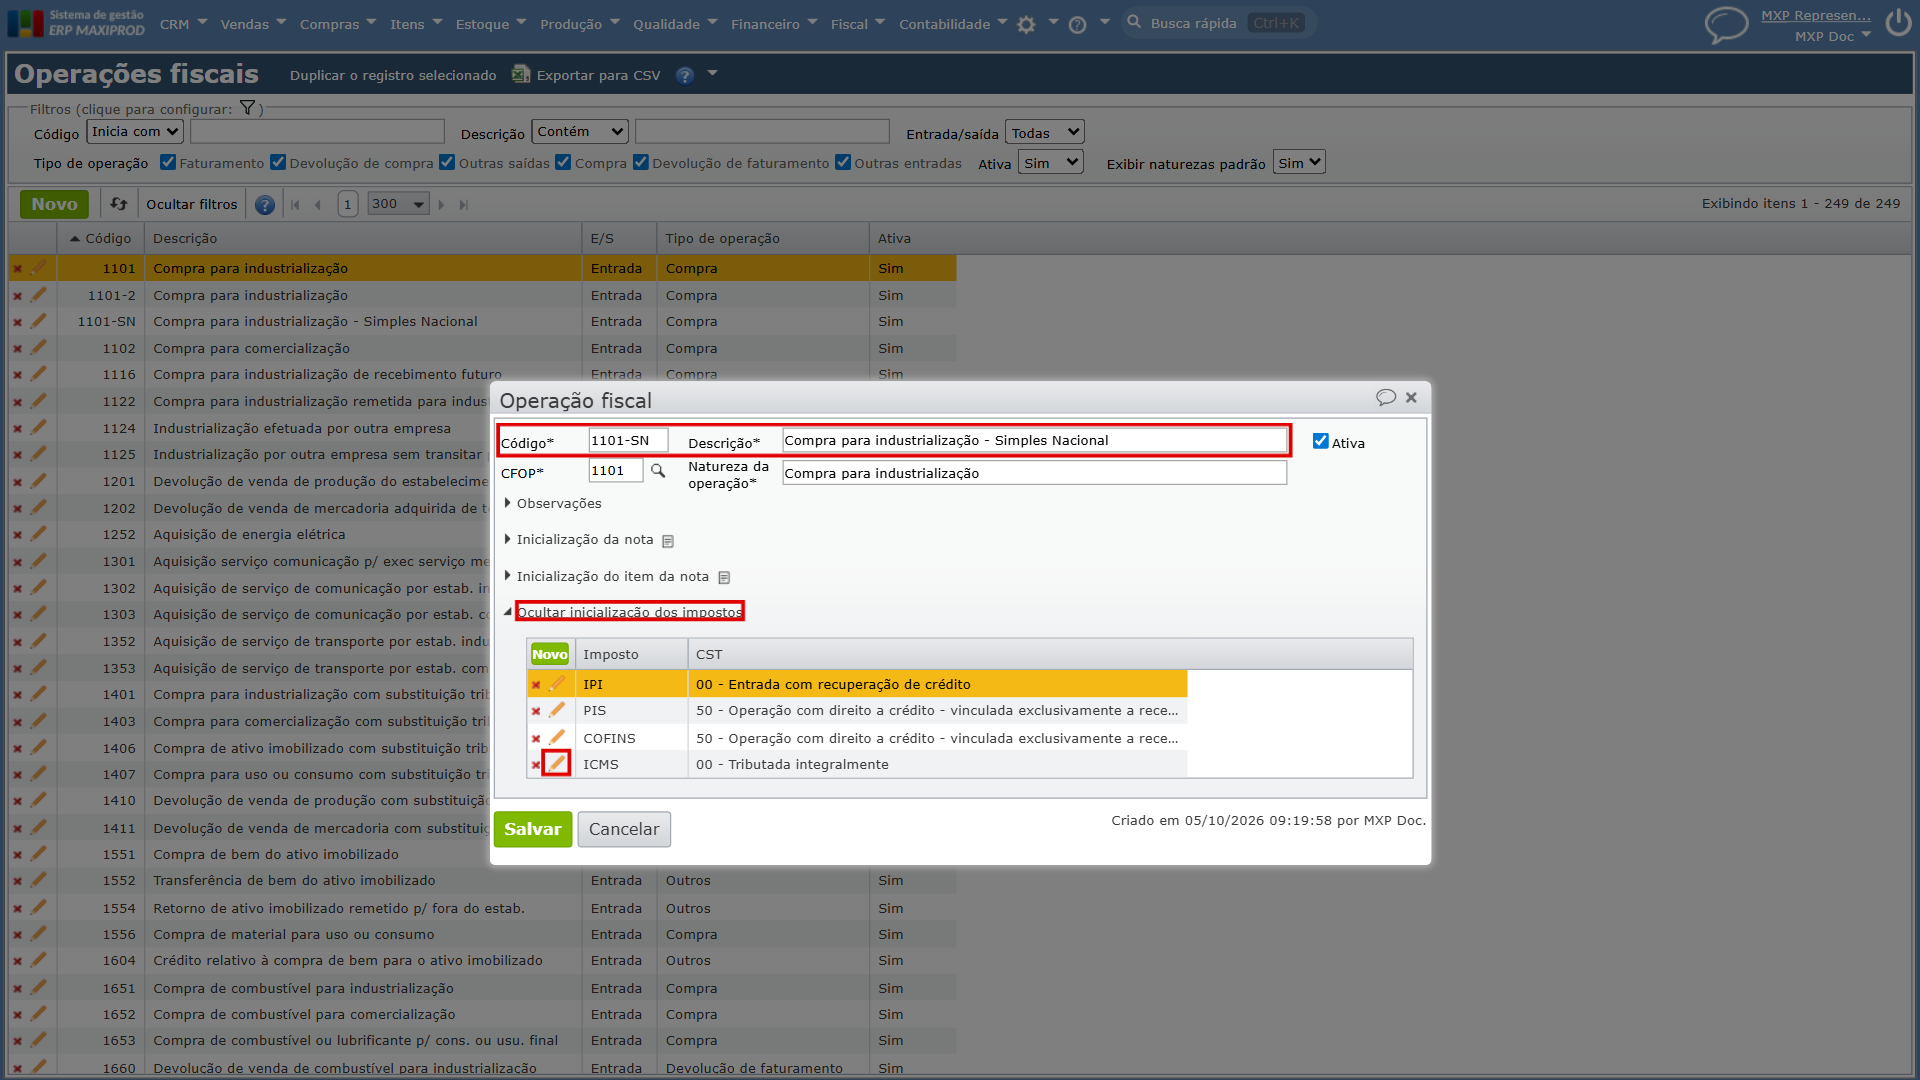This screenshot has width=1920, height=1080.
Task: Click the Cancelar button
Action: click(x=624, y=829)
